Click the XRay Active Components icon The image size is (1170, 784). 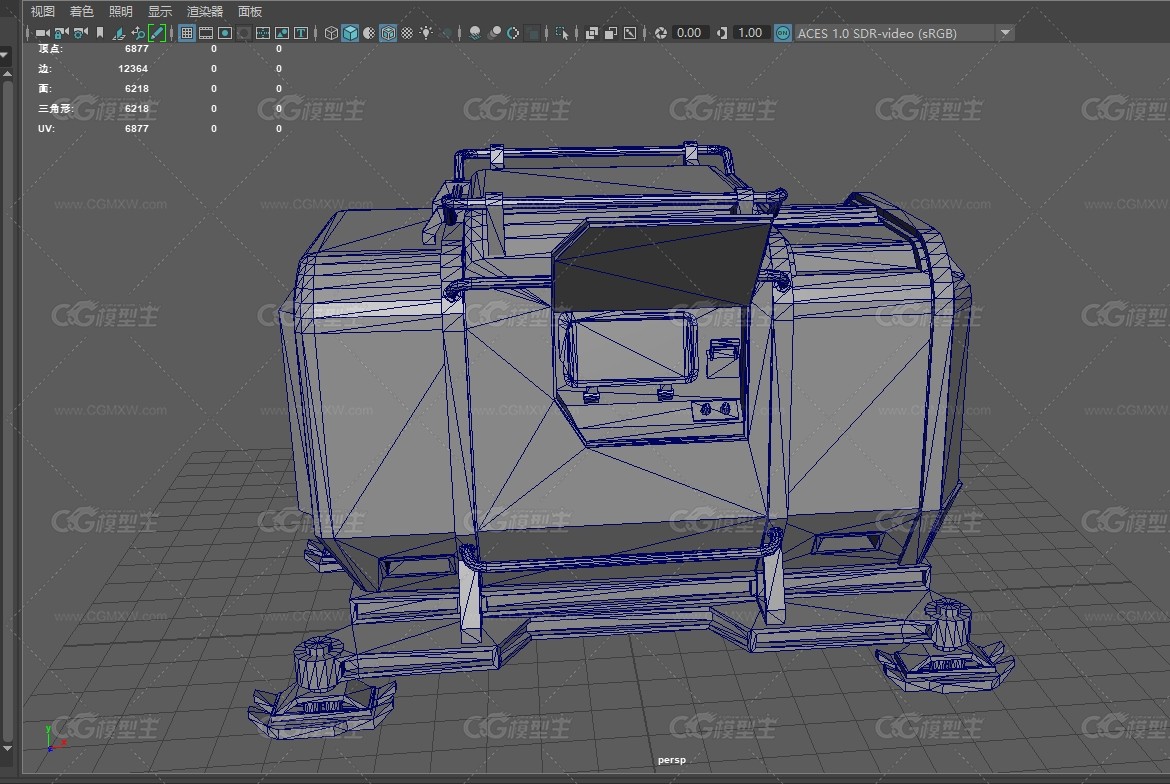pyautogui.click(x=610, y=33)
